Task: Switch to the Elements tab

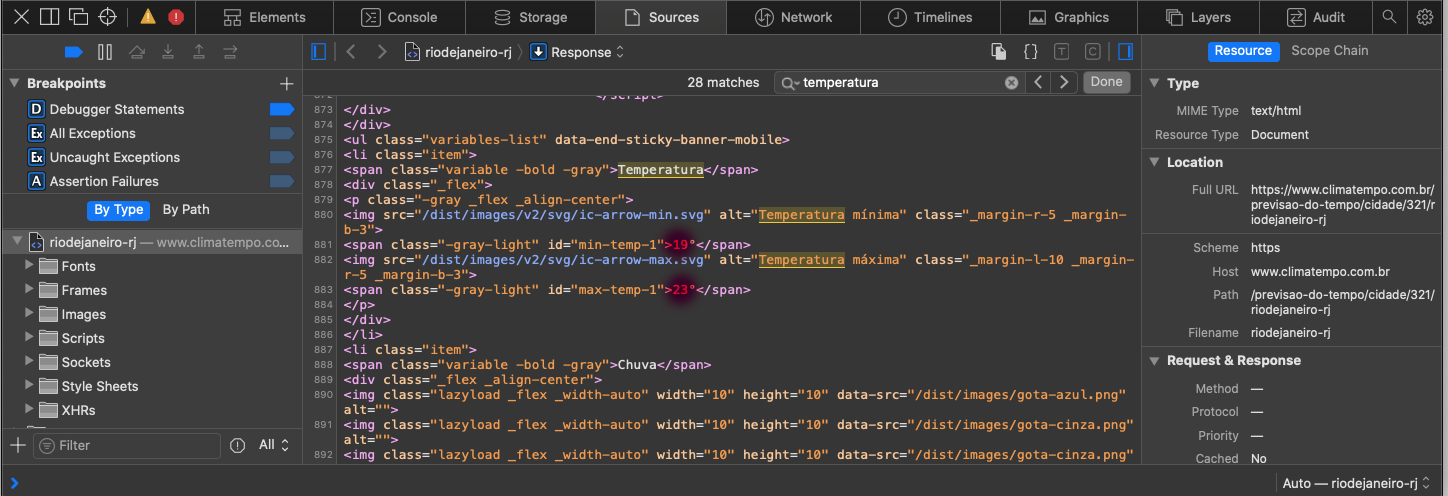Action: coord(264,17)
